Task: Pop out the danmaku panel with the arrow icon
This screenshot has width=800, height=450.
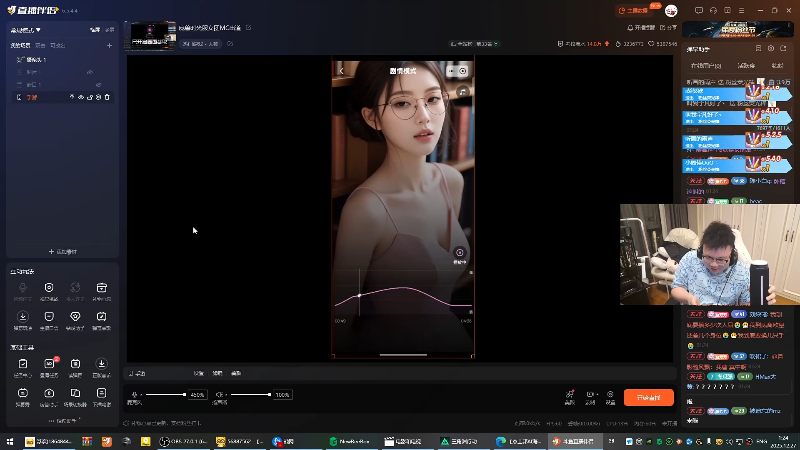Action: [x=784, y=48]
